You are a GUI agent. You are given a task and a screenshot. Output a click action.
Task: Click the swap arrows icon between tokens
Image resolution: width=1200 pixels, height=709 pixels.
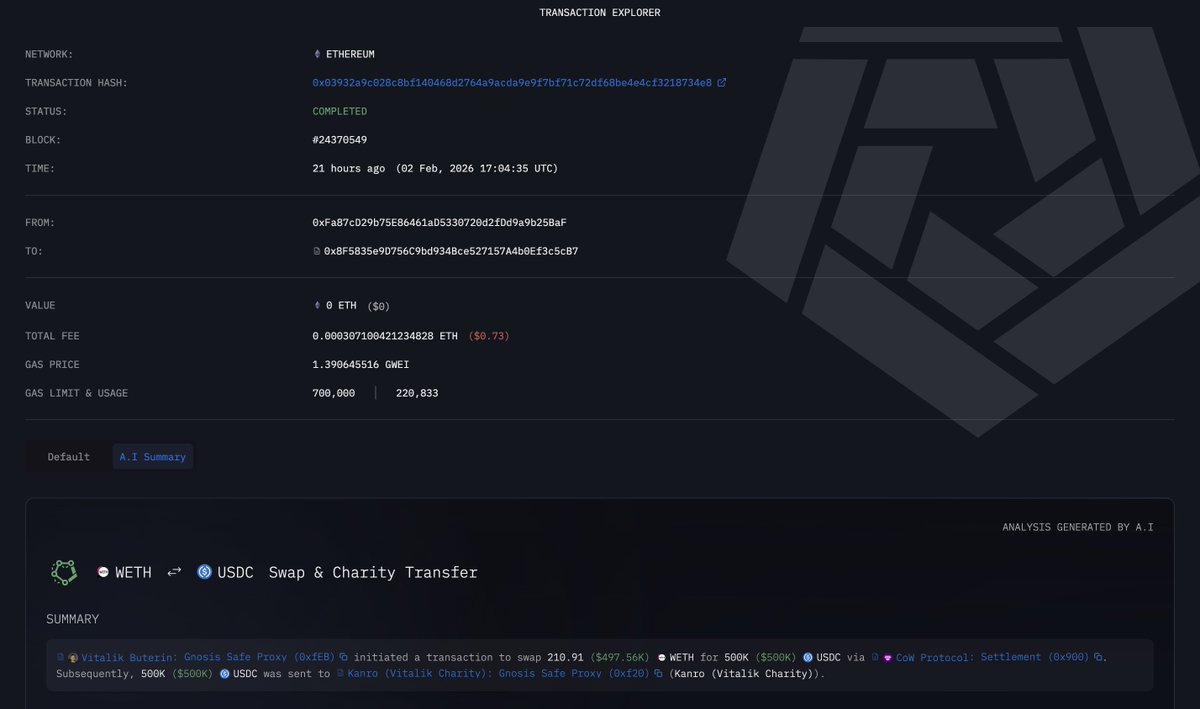(174, 573)
